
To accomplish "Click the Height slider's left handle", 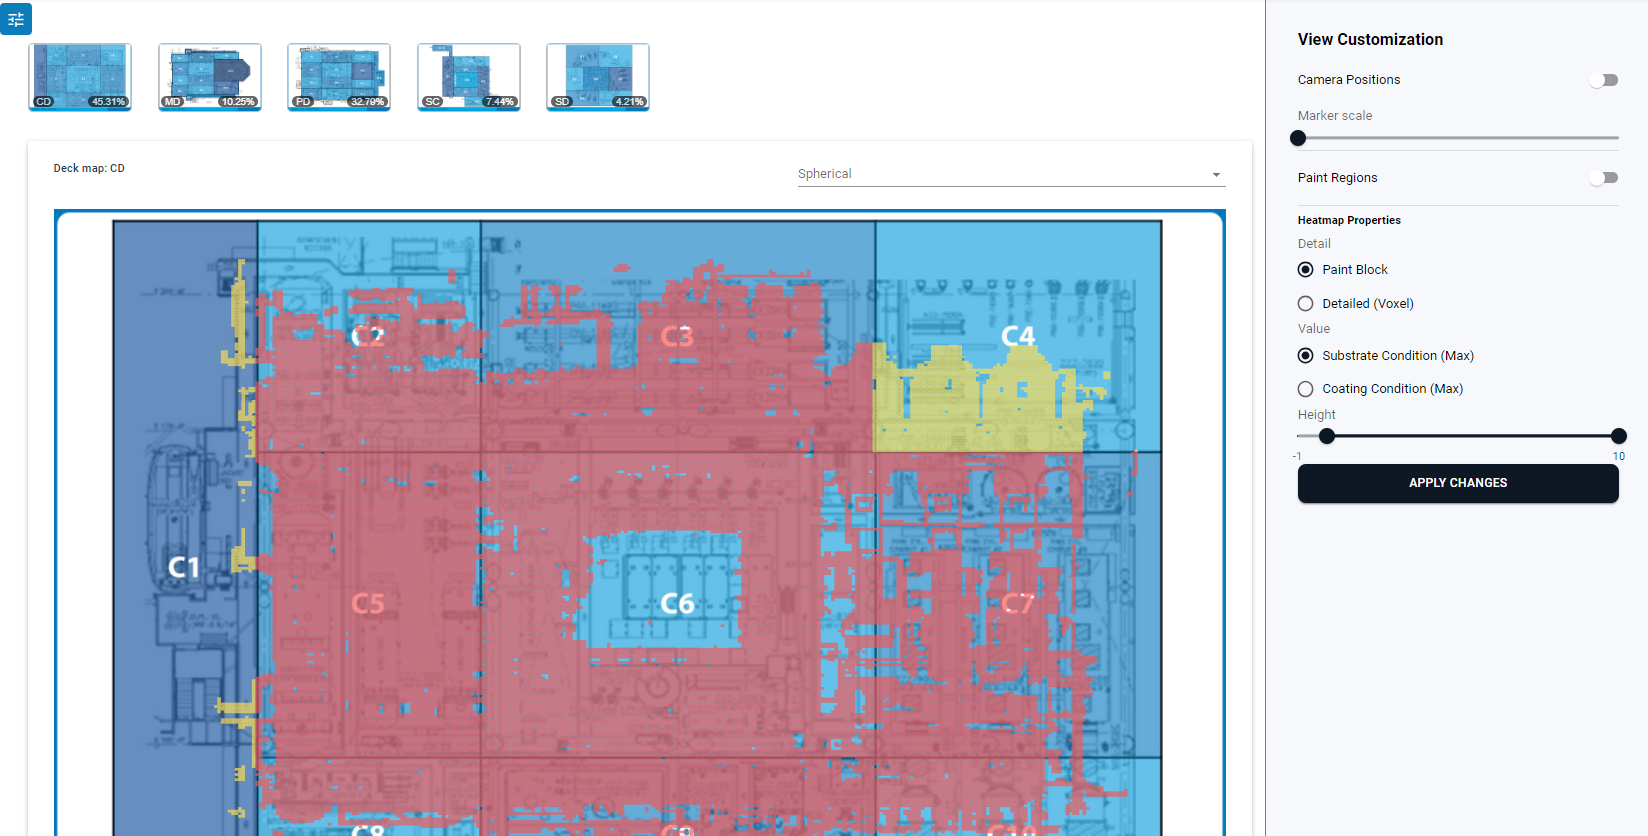I will click(x=1327, y=436).
